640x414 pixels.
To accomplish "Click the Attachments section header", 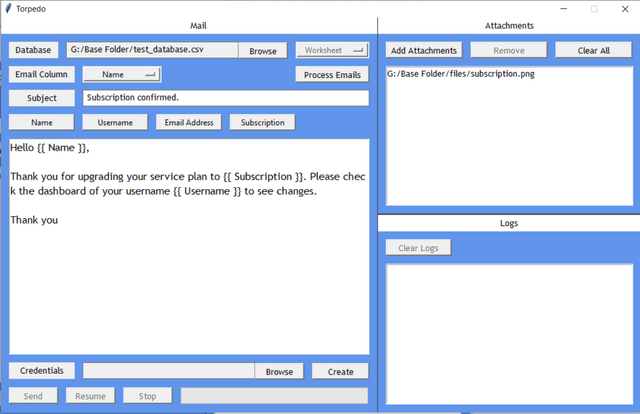I will point(509,26).
